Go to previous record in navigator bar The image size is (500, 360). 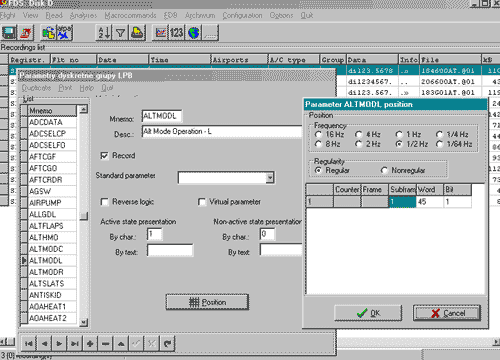point(44,343)
